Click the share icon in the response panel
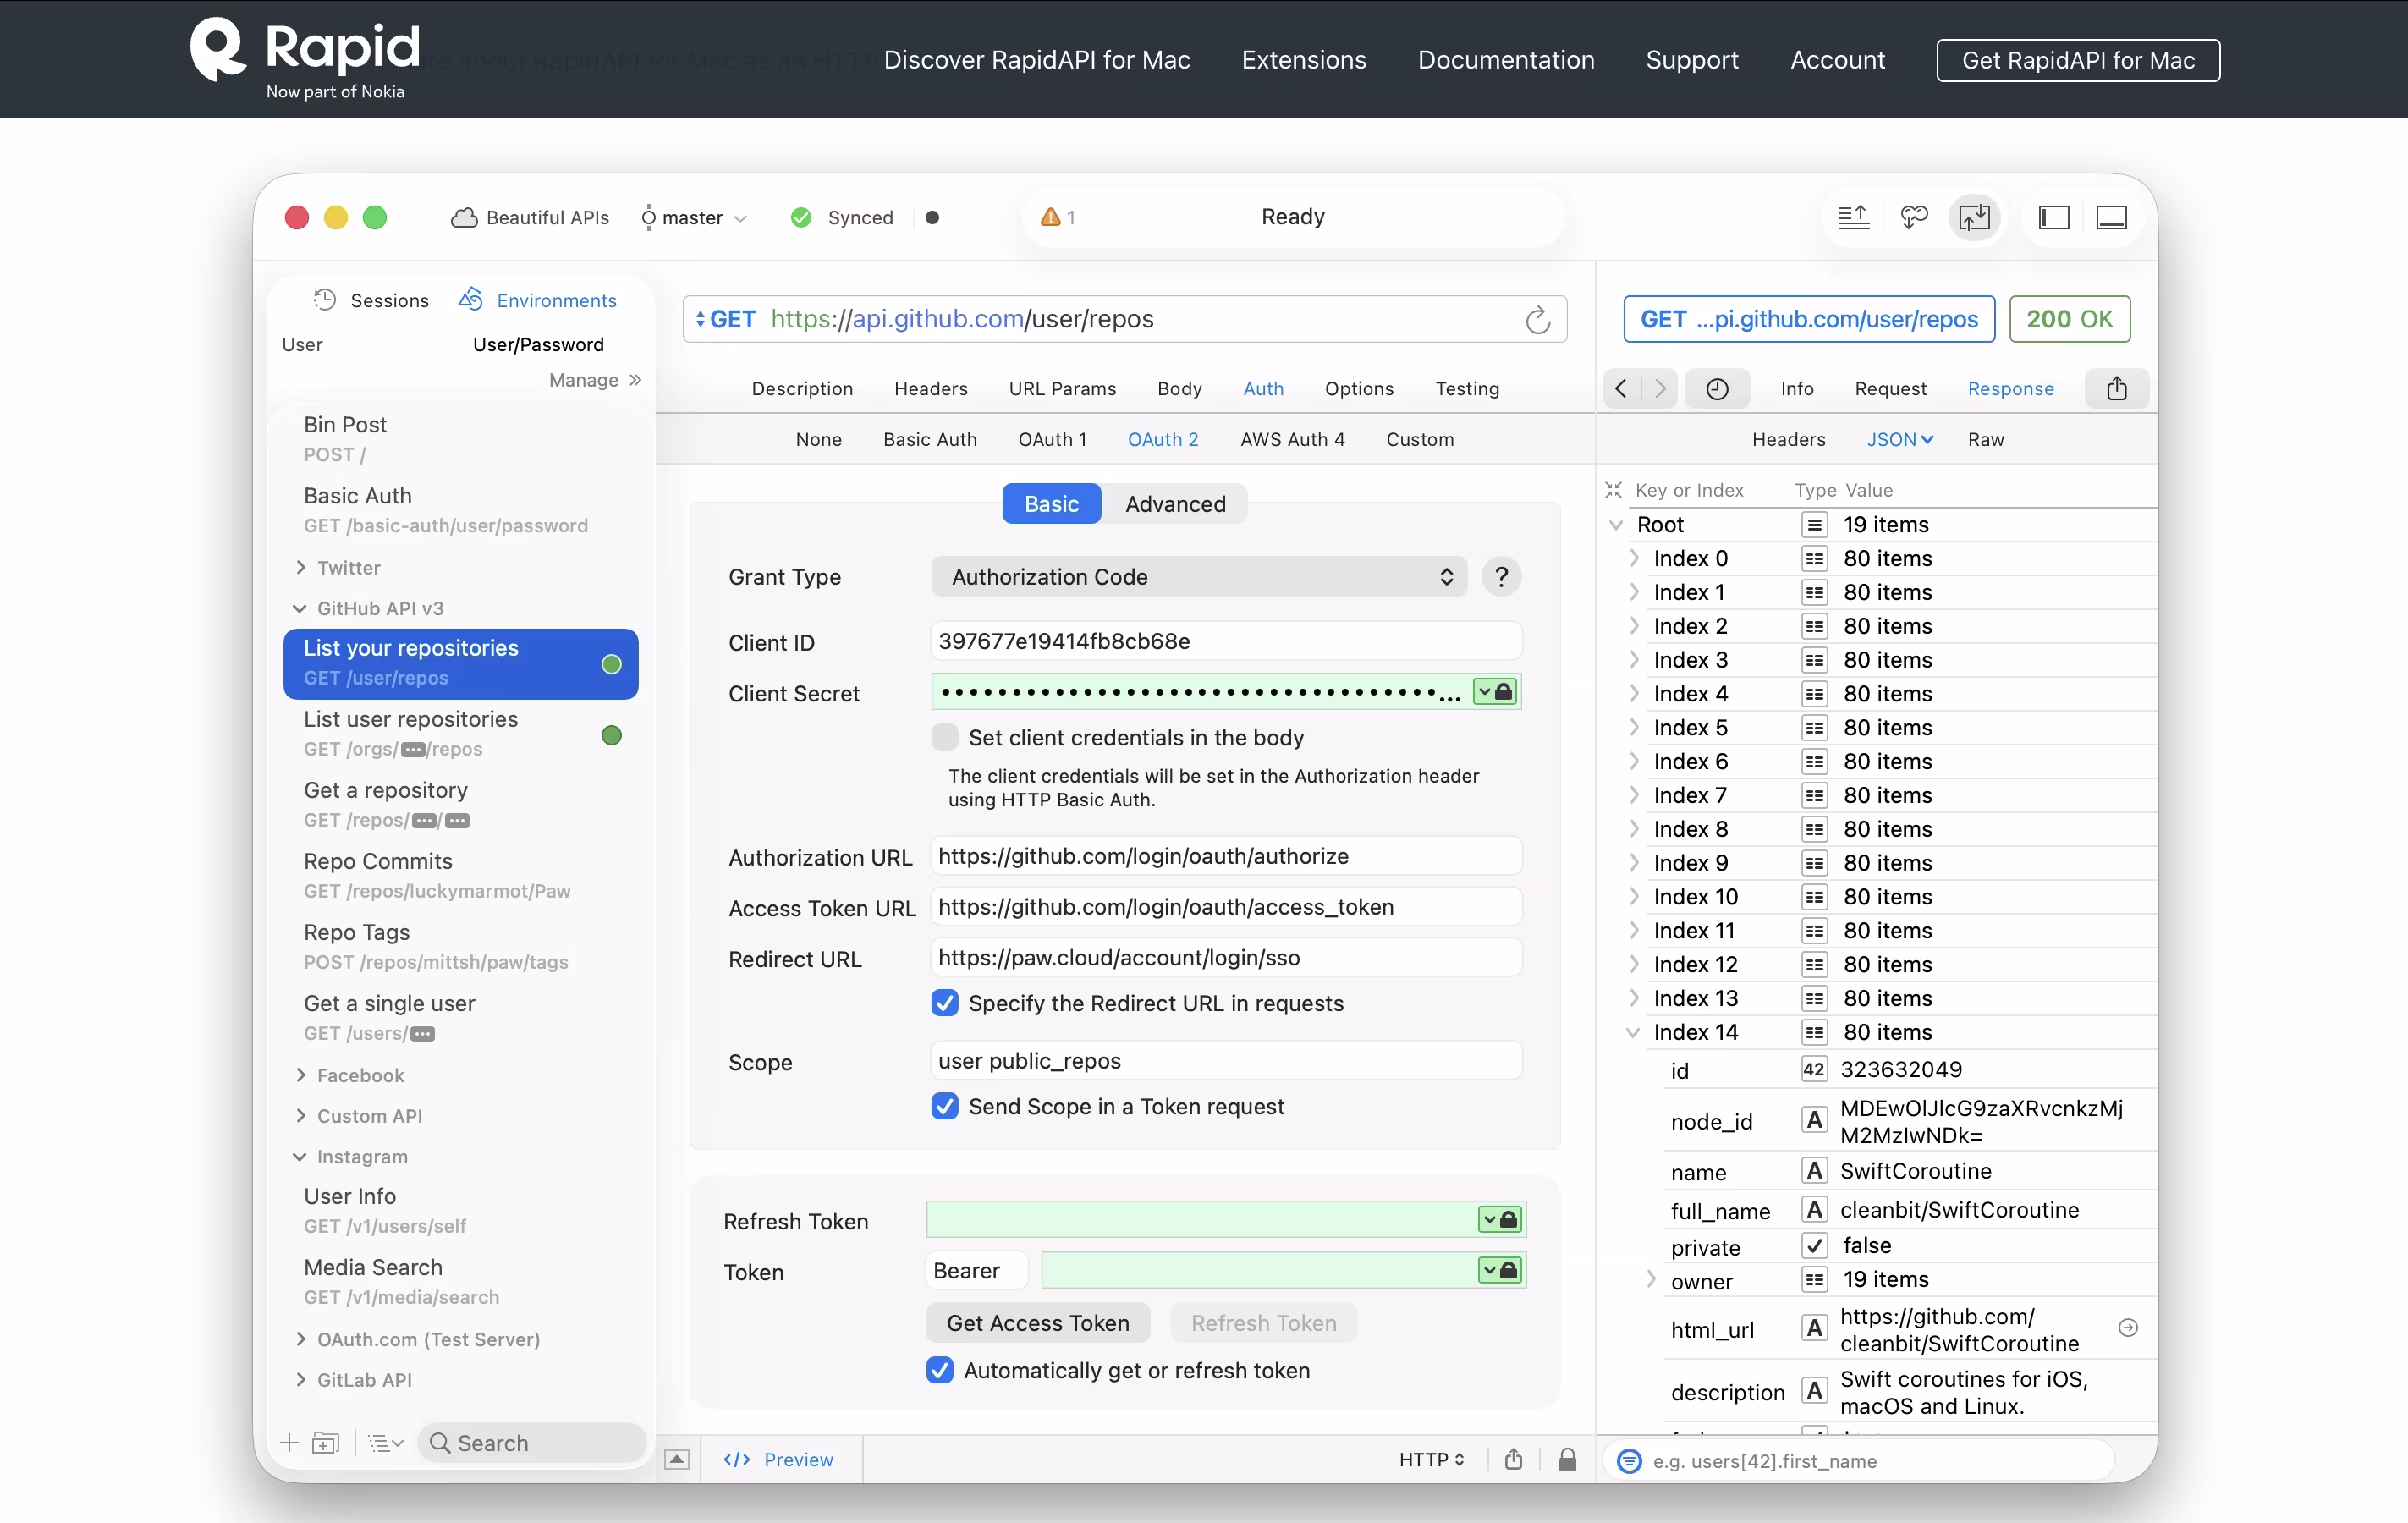2408x1523 pixels. click(2116, 389)
